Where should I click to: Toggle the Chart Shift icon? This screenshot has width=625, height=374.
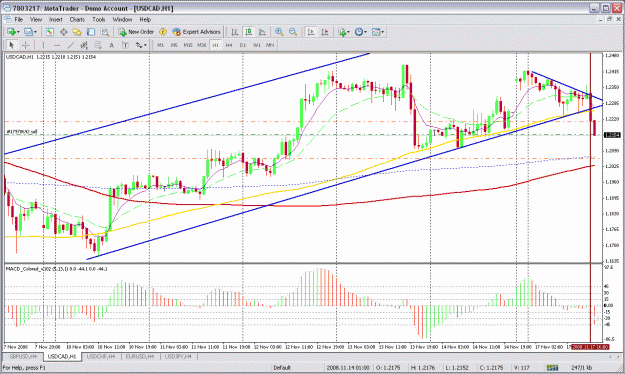(x=325, y=32)
